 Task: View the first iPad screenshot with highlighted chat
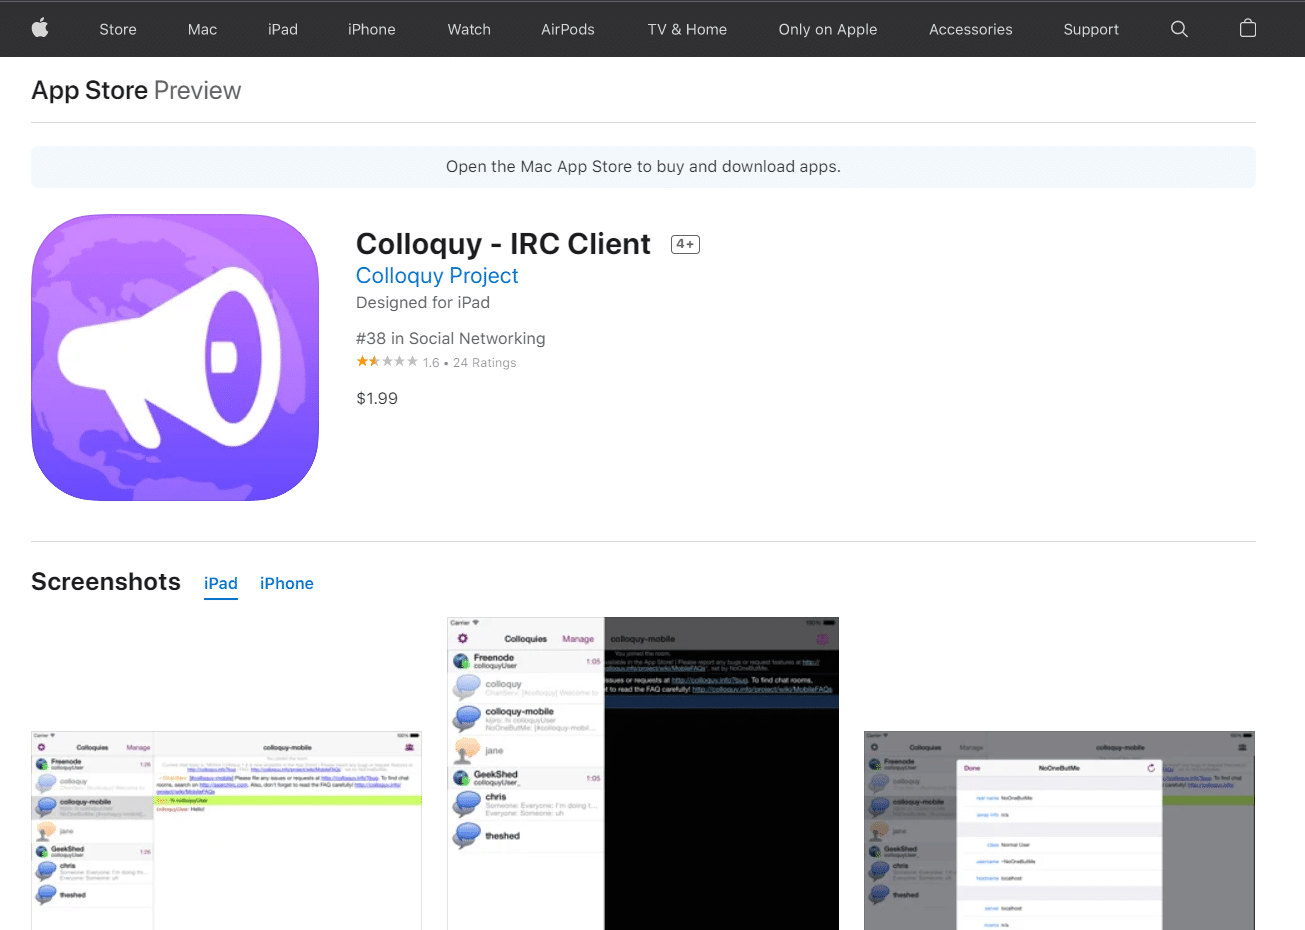pos(226,830)
